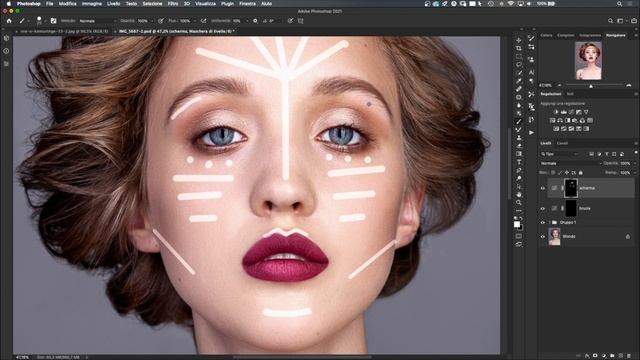Open layer blend mode Normale dropdown
Viewport: 640px width, 360px height.
coord(571,163)
